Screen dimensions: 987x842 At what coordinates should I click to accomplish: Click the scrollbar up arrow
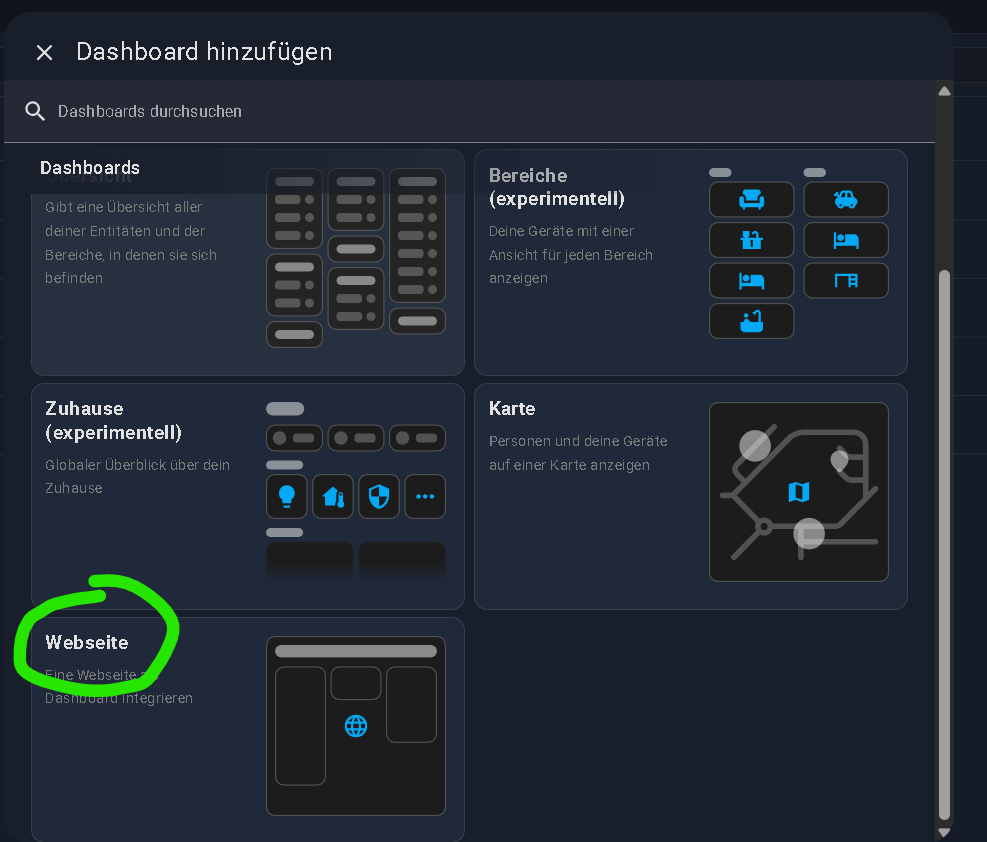pos(943,91)
